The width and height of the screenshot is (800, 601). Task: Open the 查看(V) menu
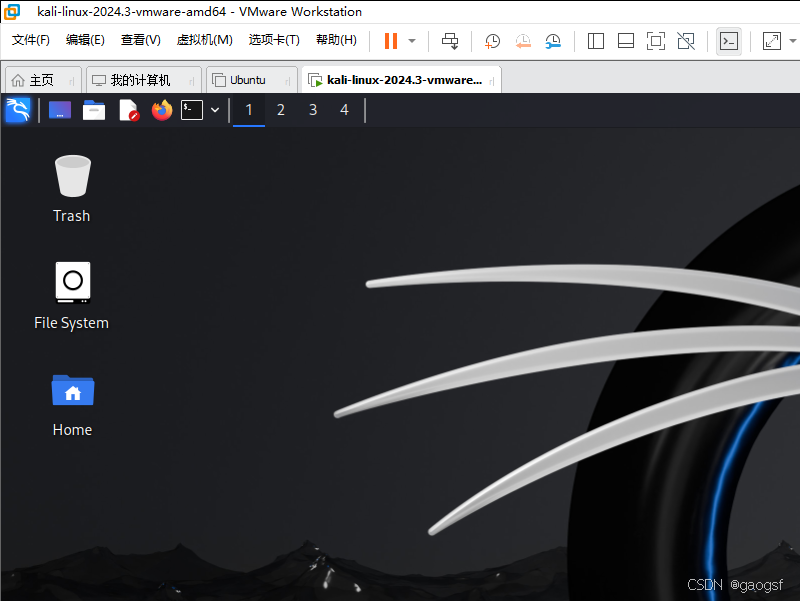(x=140, y=40)
